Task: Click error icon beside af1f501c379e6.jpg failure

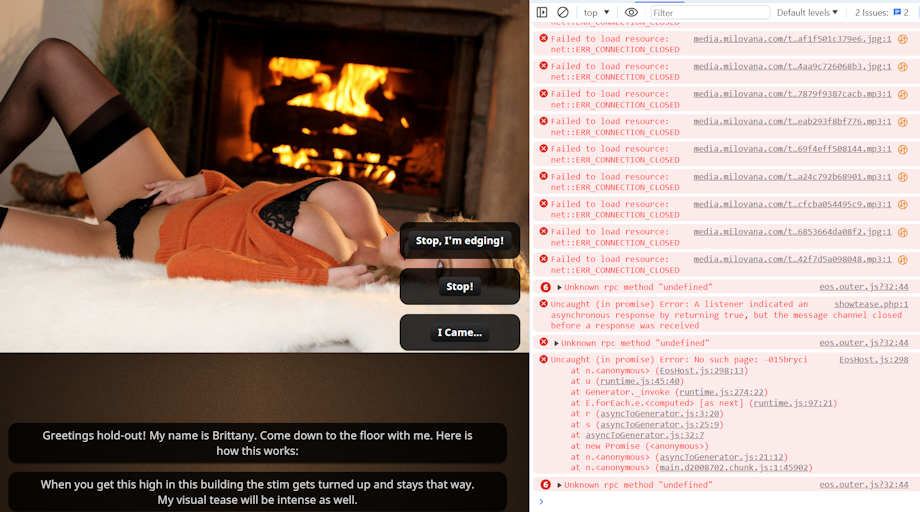Action: [x=543, y=38]
